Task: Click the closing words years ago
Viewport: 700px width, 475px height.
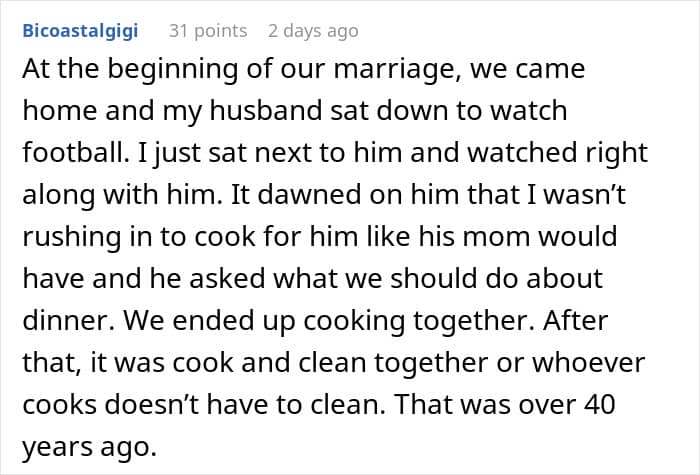Action: 90,447
